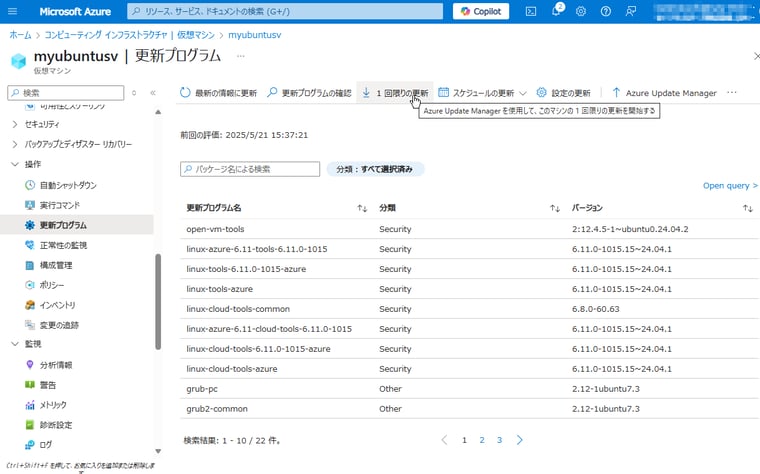Sort by 更新プログラム名 column
This screenshot has height=474, width=760.
pyautogui.click(x=214, y=208)
